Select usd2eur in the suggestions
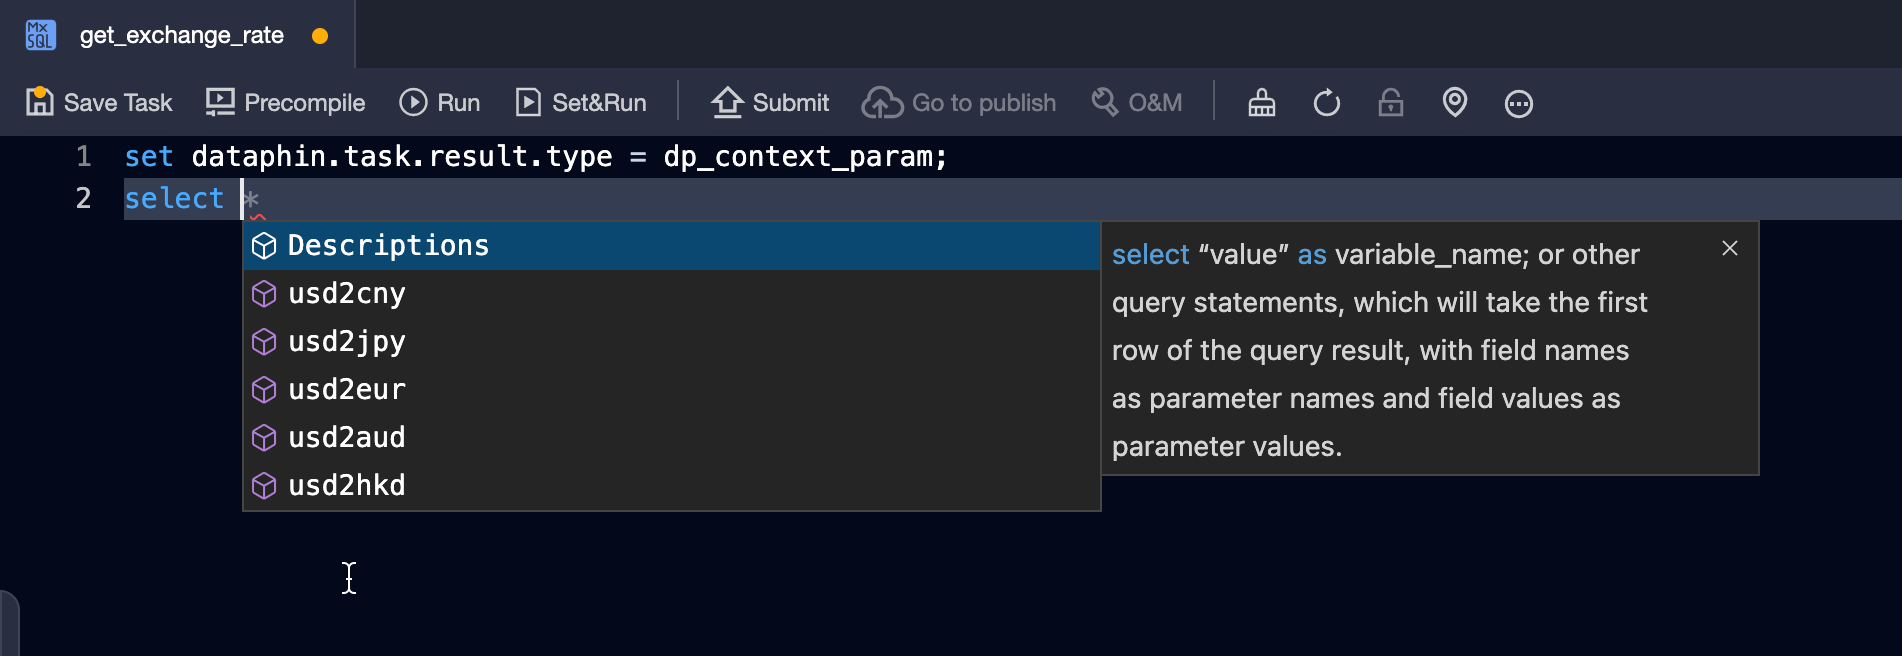Image resolution: width=1902 pixels, height=656 pixels. pos(347,390)
